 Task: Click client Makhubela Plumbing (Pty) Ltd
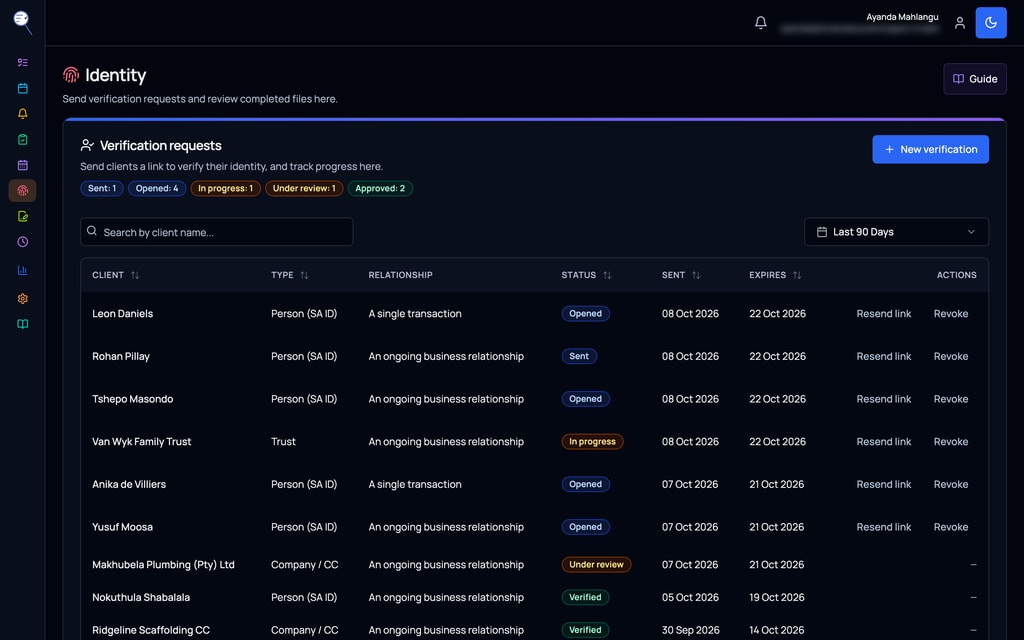point(163,564)
